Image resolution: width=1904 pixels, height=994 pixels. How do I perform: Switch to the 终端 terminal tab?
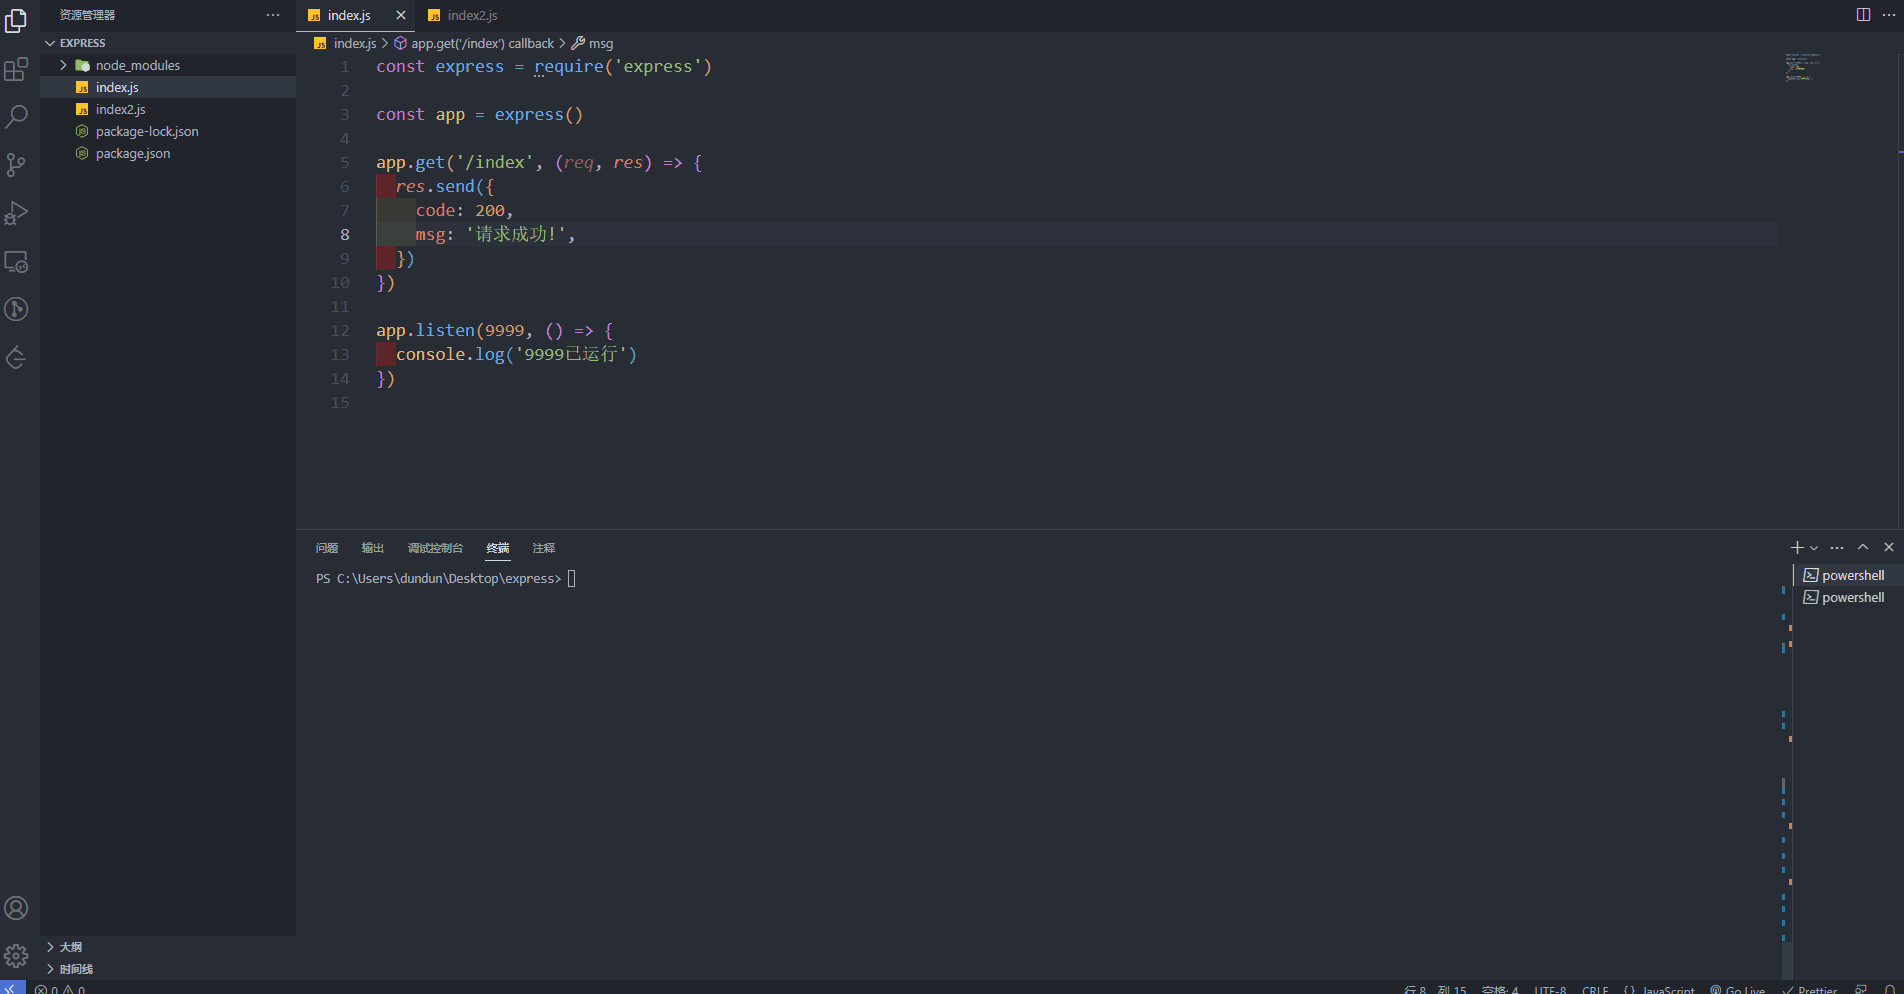[498, 548]
